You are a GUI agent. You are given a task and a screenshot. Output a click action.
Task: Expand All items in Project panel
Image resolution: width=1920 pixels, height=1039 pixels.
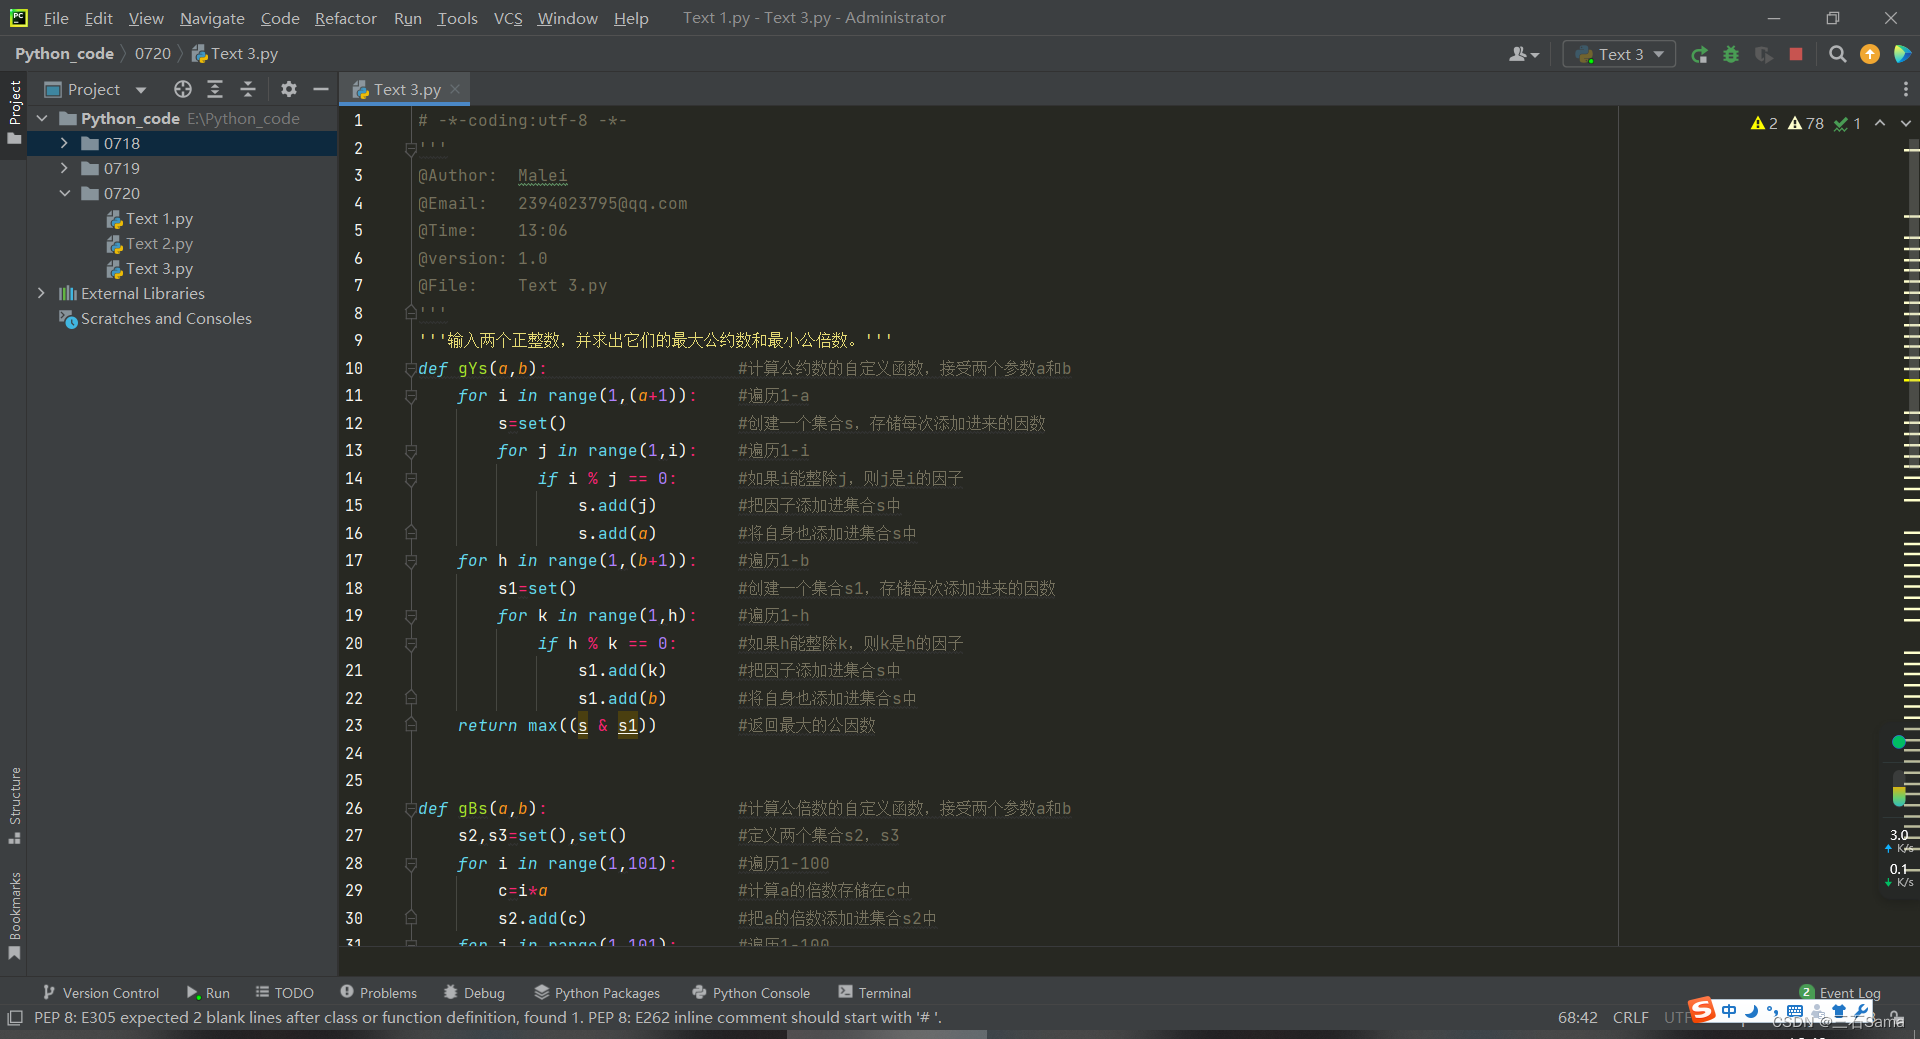pyautogui.click(x=215, y=89)
